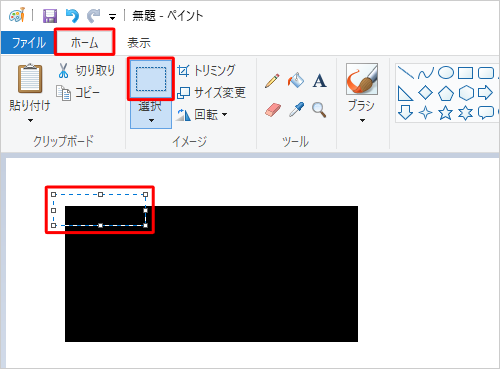The image size is (500, 369).
Task: Click the 貼り付け clipboard icon
Action: point(30,79)
